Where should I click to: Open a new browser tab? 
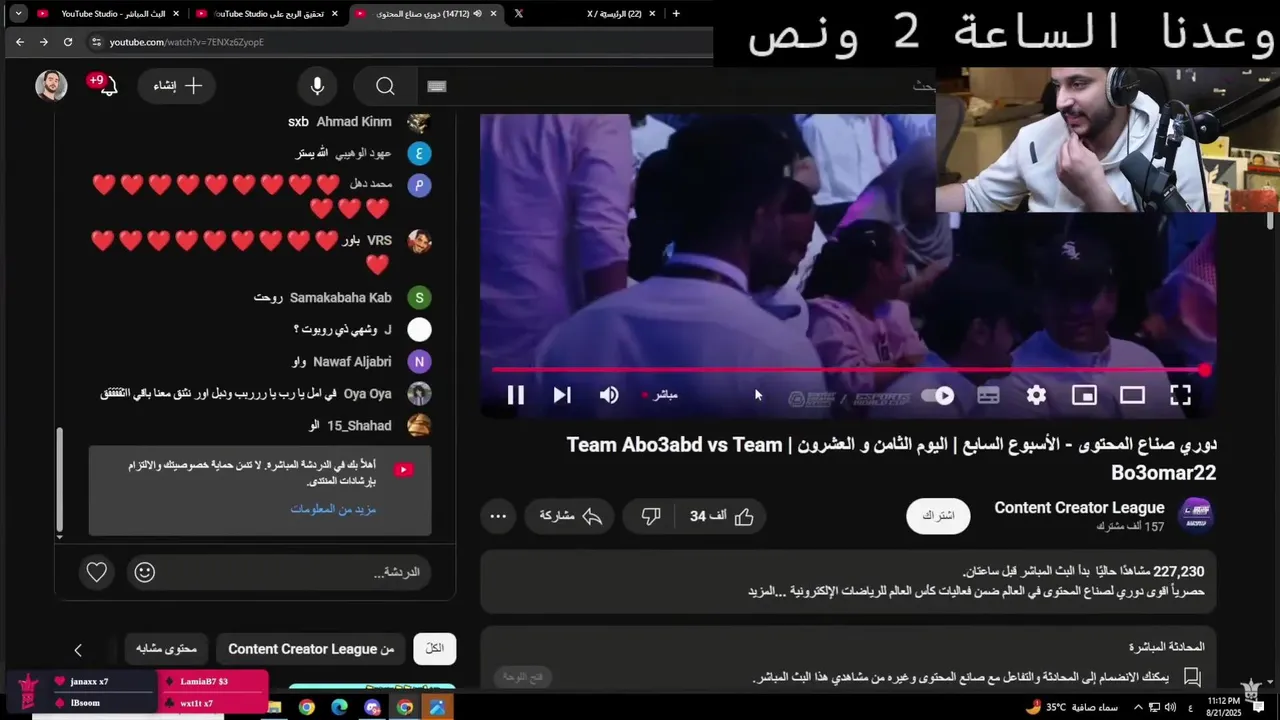(676, 14)
